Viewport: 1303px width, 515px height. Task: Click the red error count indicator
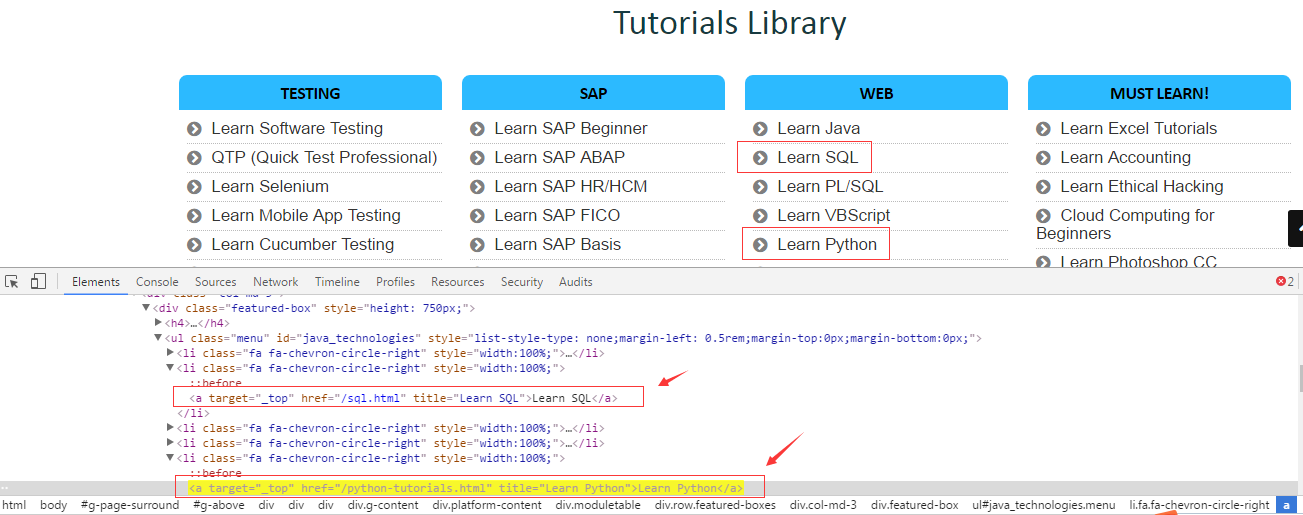[x=1285, y=282]
